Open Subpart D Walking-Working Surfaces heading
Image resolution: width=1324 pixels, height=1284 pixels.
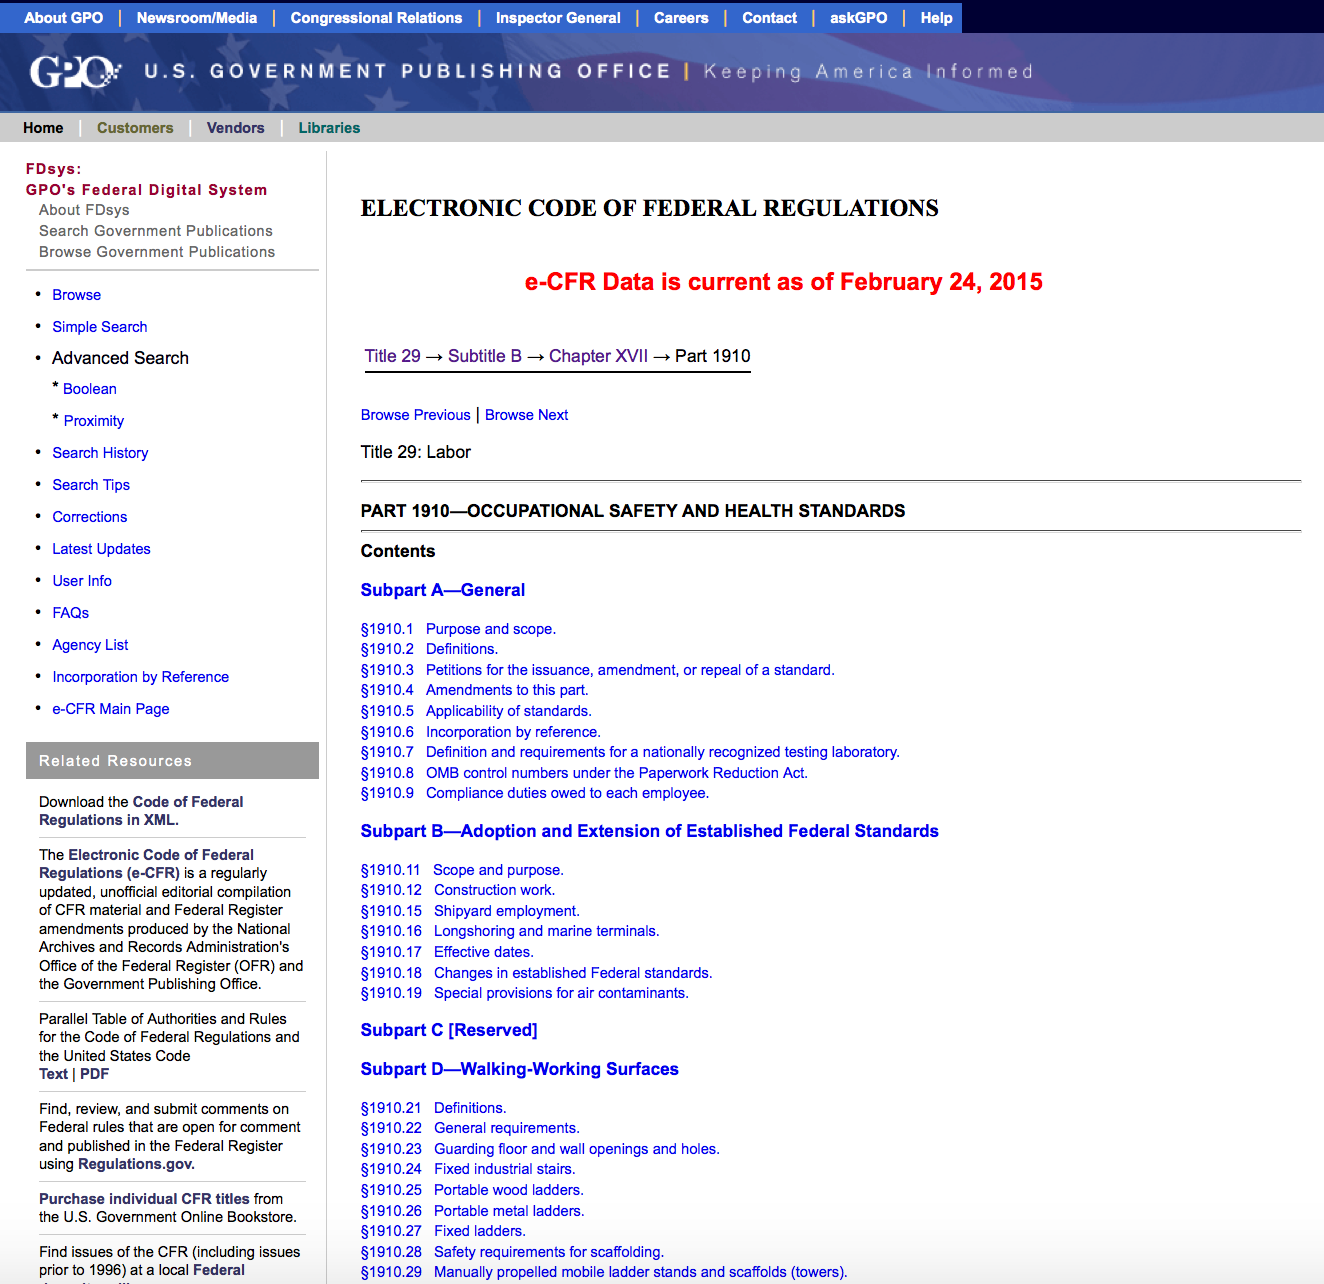[520, 1069]
